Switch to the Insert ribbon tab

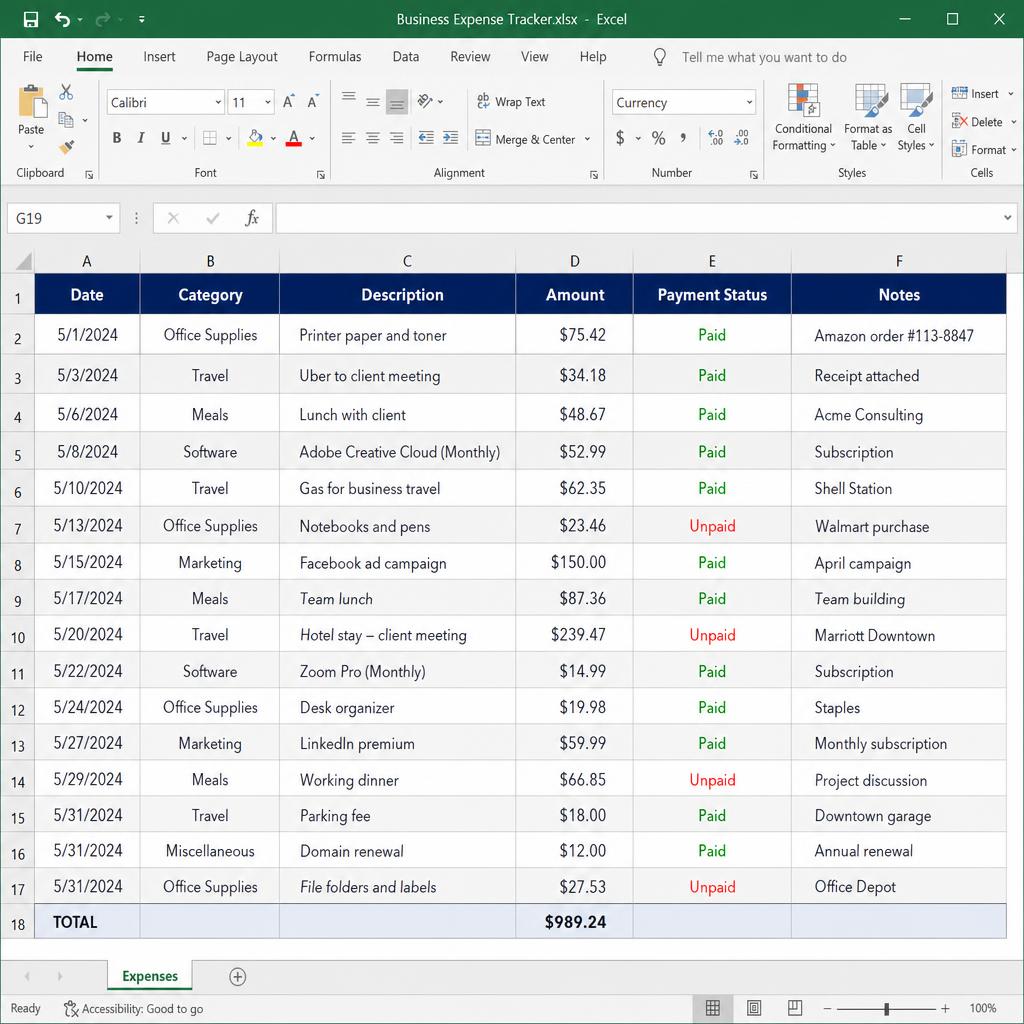(x=159, y=57)
